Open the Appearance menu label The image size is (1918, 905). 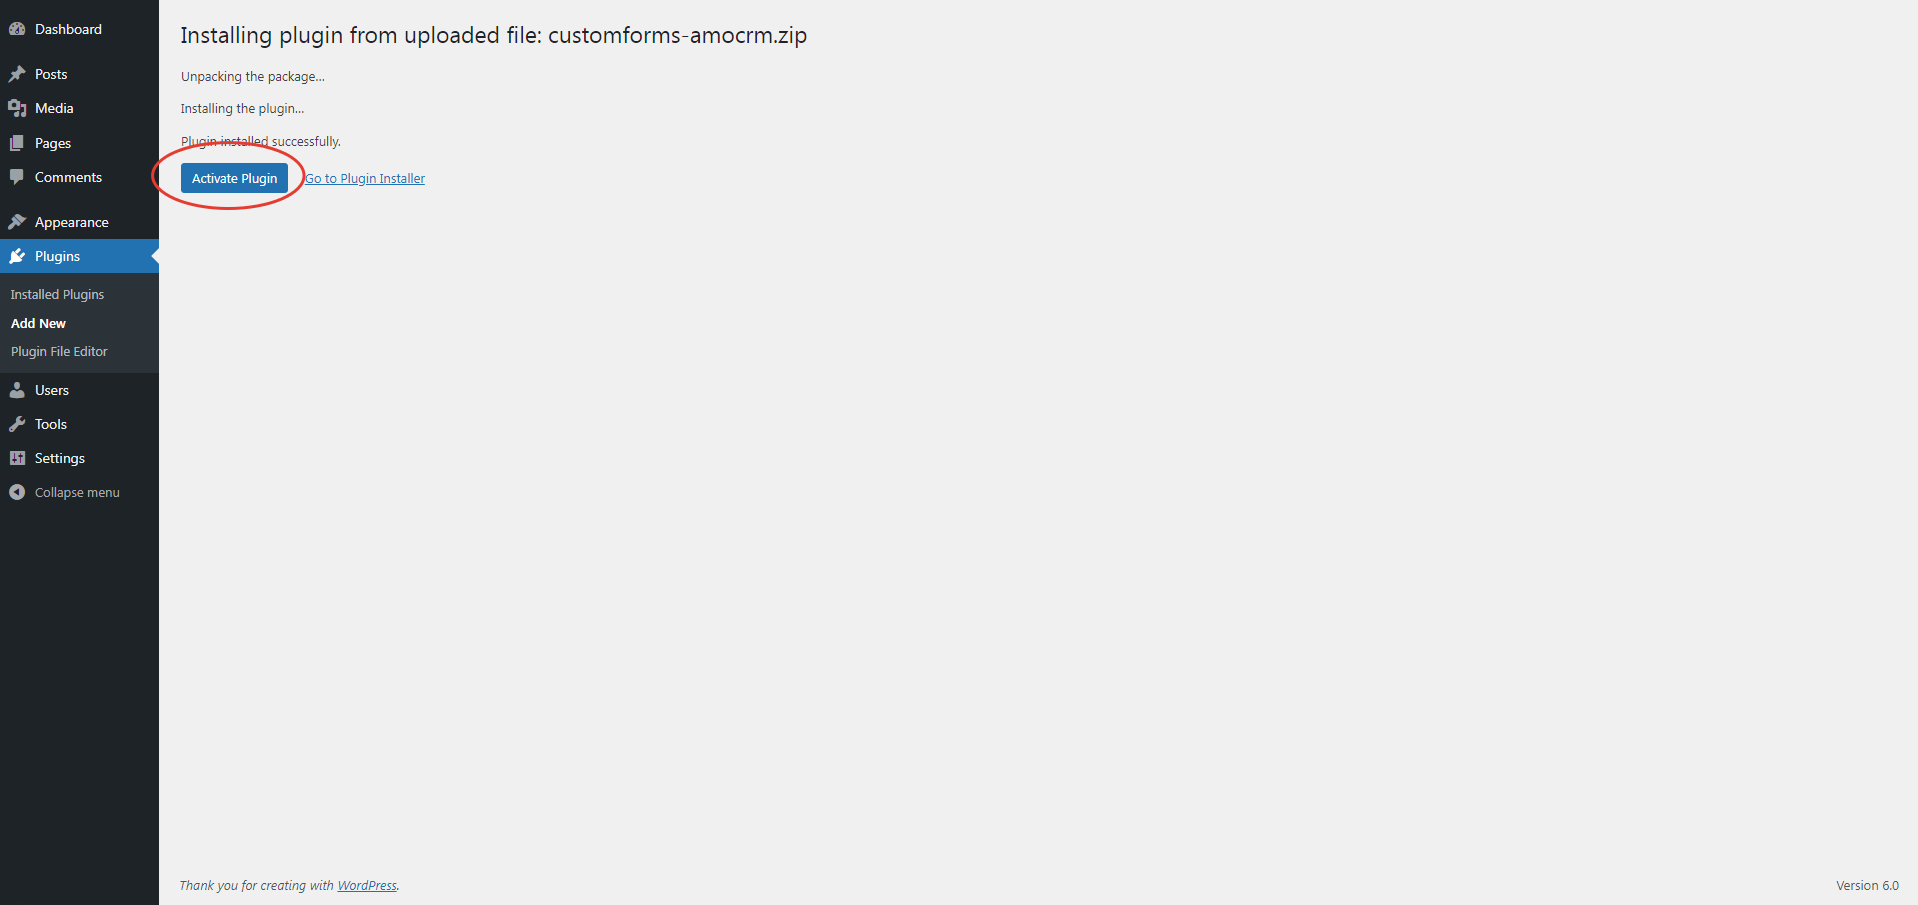tap(72, 222)
